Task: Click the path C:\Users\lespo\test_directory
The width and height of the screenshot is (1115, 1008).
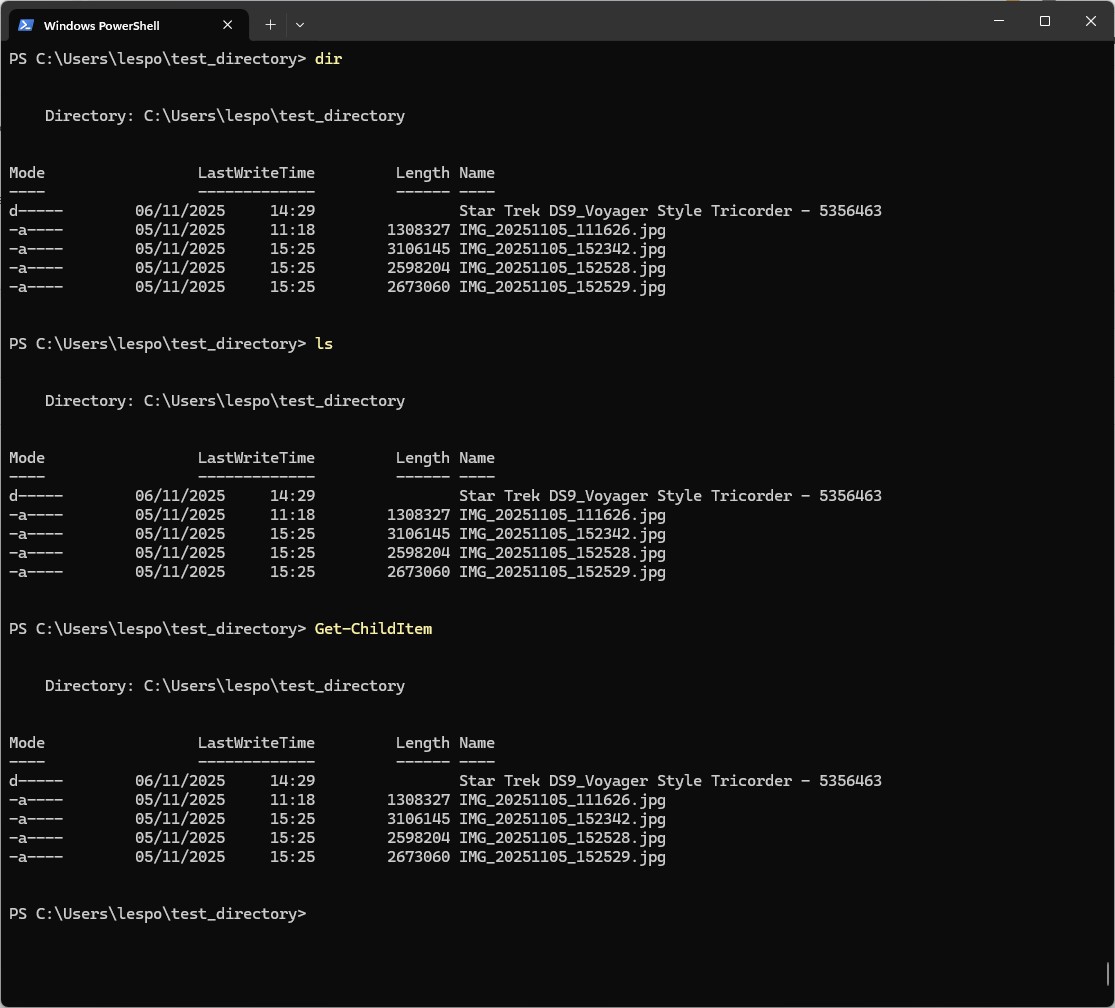Action: click(x=275, y=115)
